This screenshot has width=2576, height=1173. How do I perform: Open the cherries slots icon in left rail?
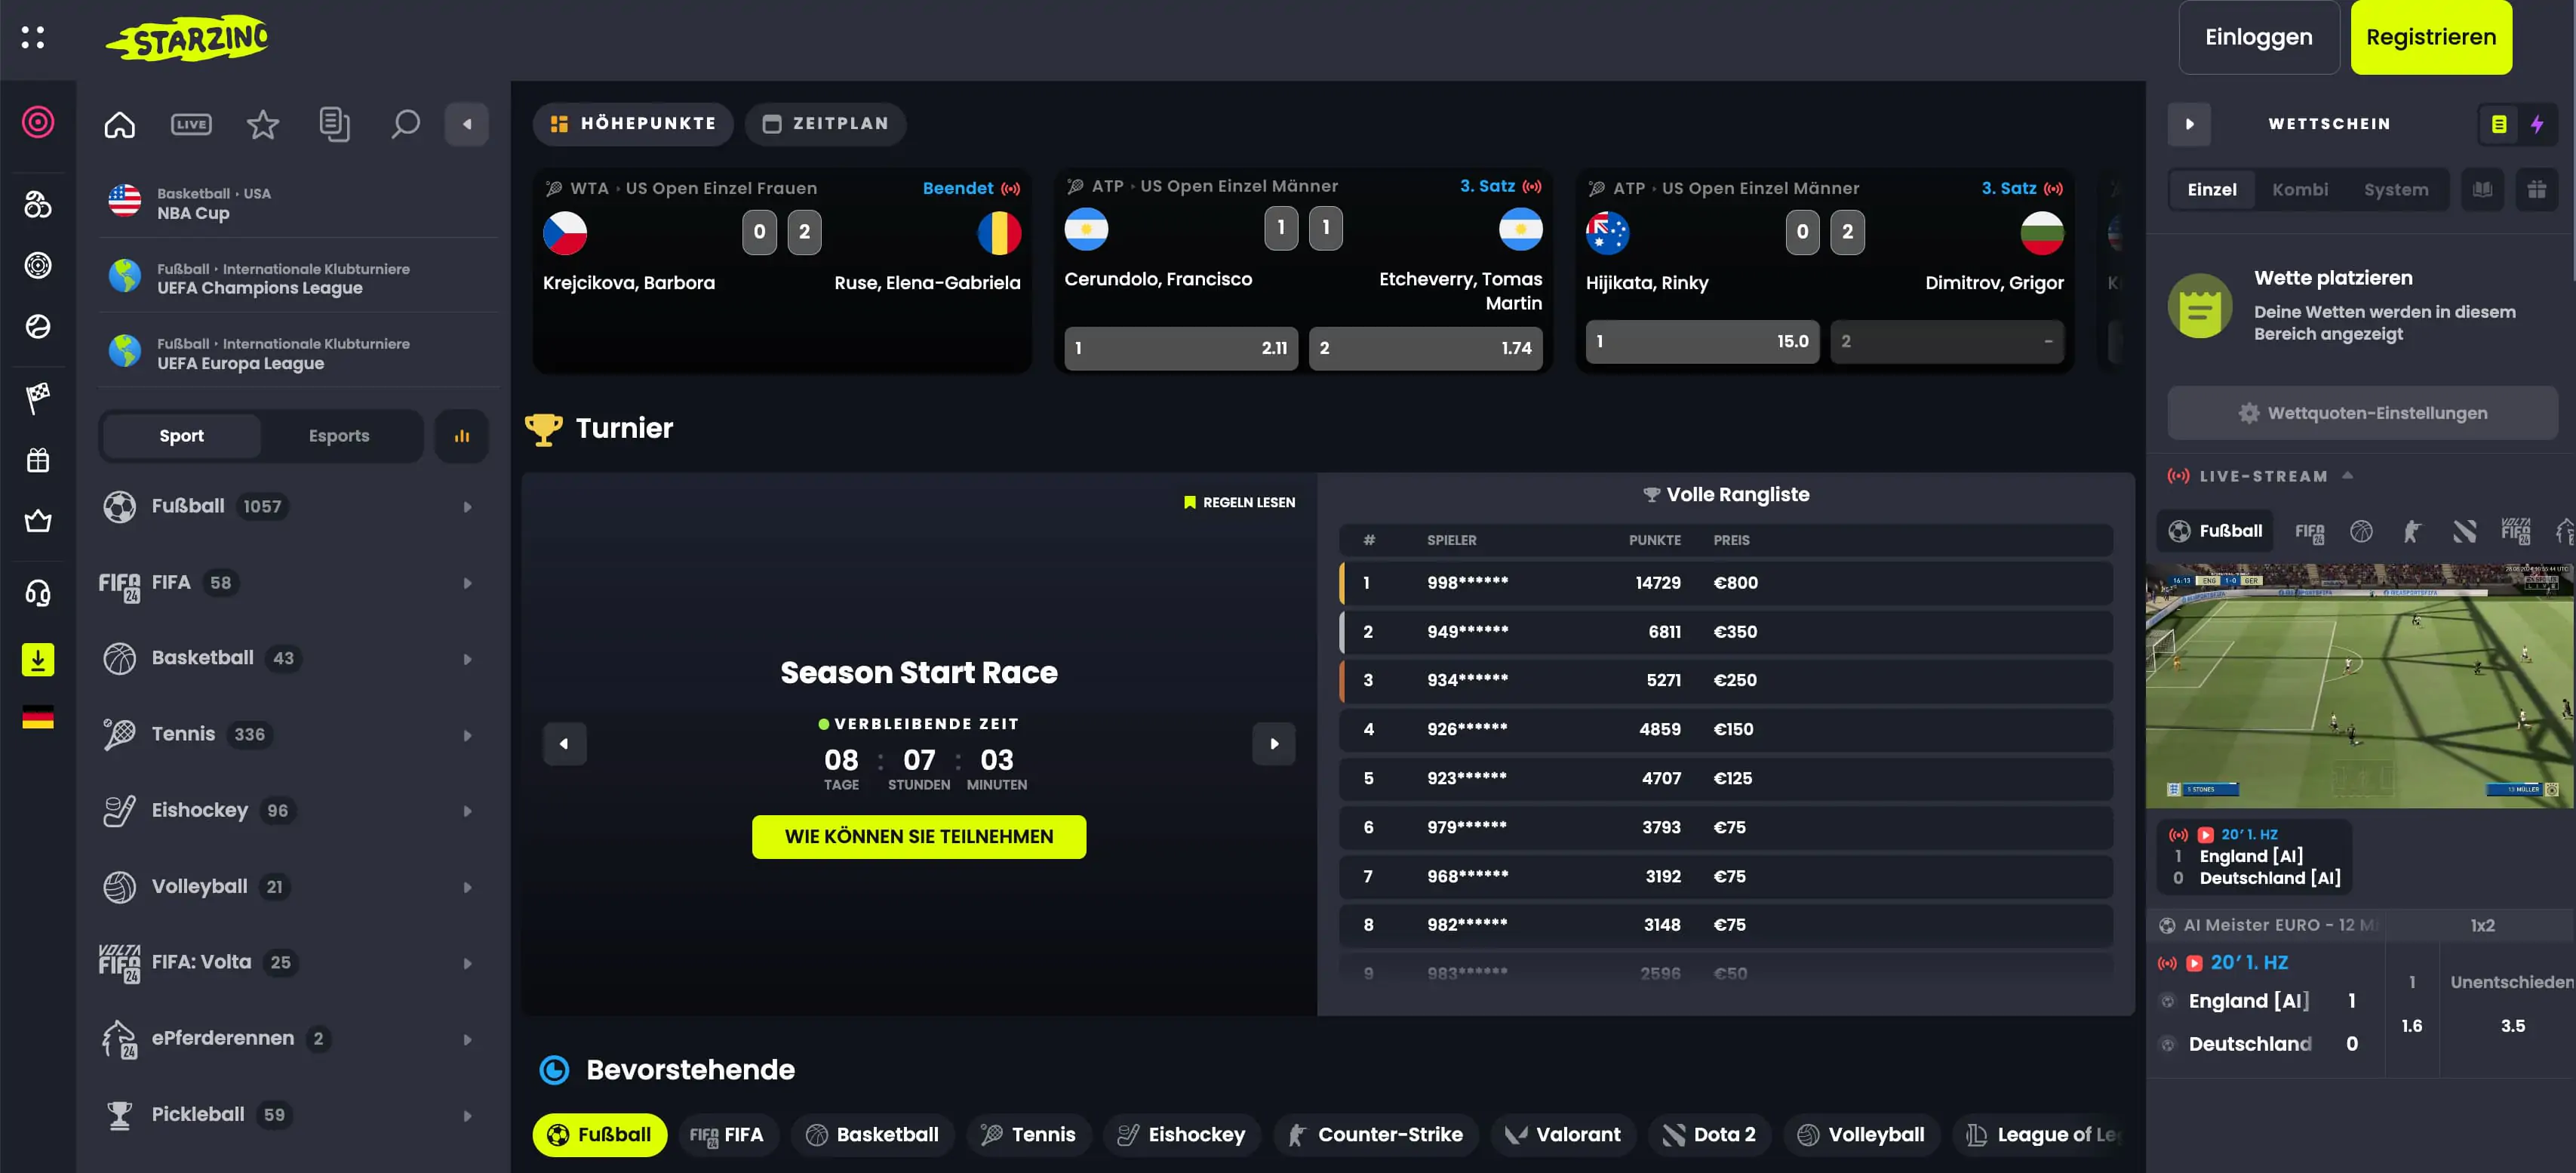tap(38, 204)
